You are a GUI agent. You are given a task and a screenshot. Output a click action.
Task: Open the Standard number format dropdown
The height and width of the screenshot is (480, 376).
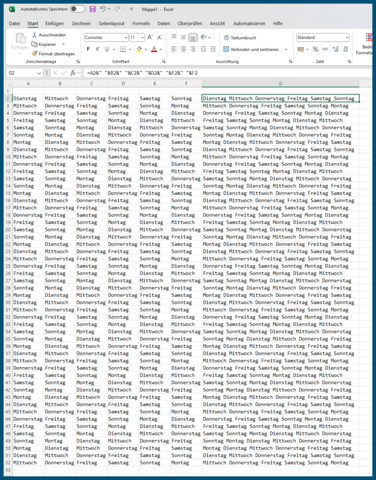(x=347, y=37)
